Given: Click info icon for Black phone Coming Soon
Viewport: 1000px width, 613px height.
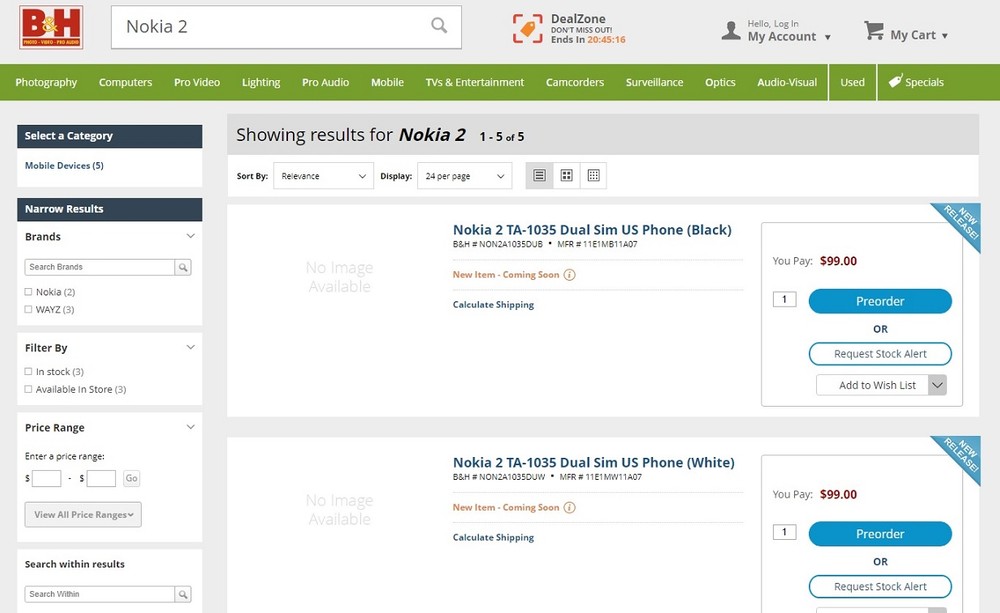Looking at the screenshot, I should [570, 275].
